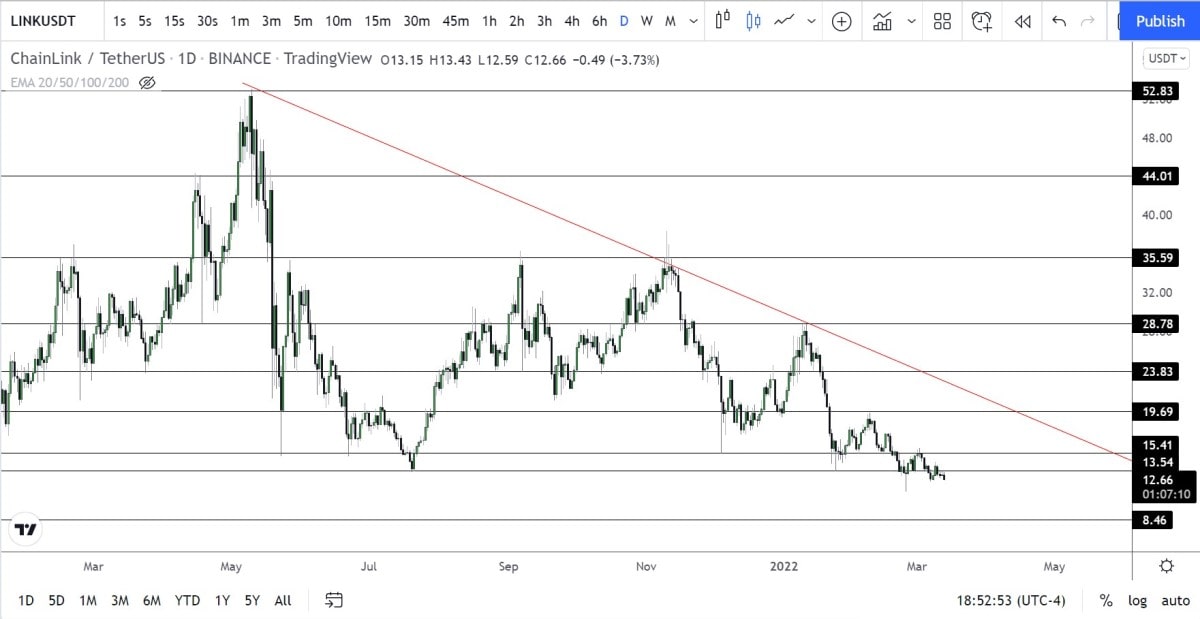
Task: Set date range to 1Y
Action: (x=223, y=600)
